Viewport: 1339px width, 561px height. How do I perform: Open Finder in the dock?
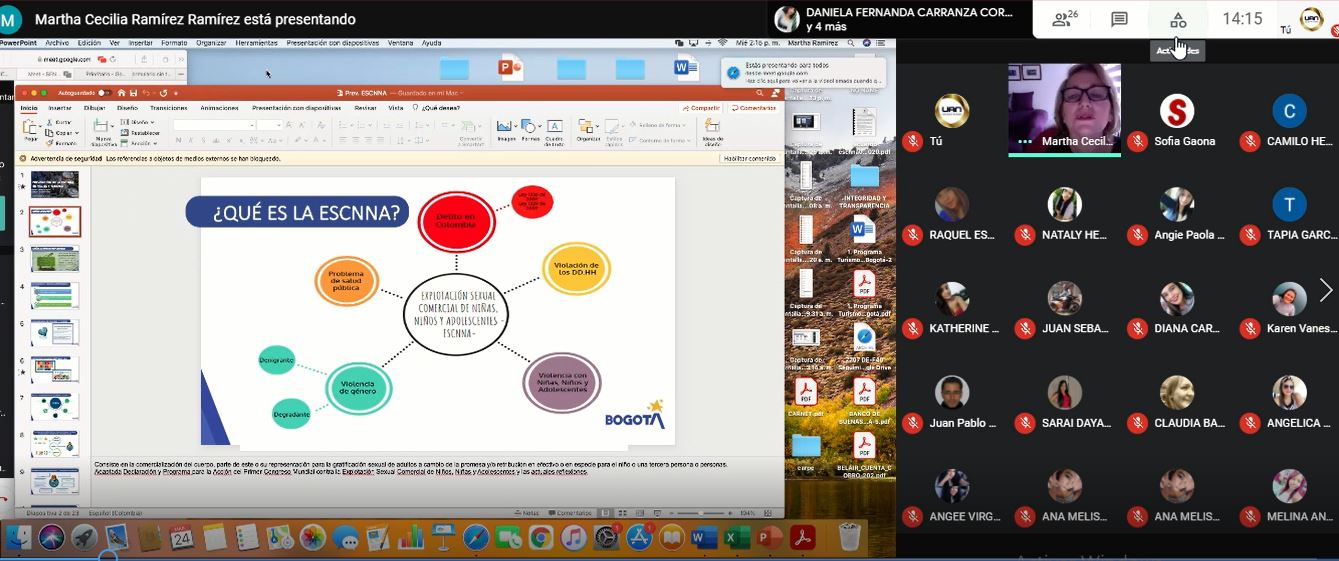[x=19, y=538]
